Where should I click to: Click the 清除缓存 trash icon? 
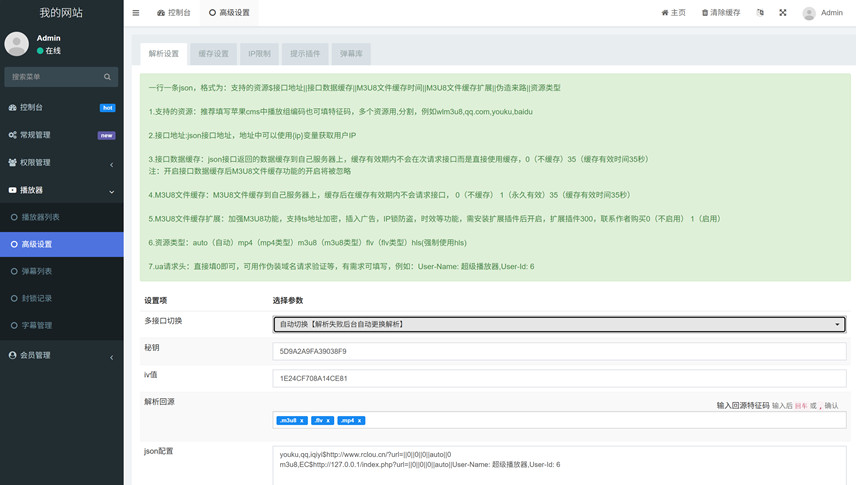705,13
